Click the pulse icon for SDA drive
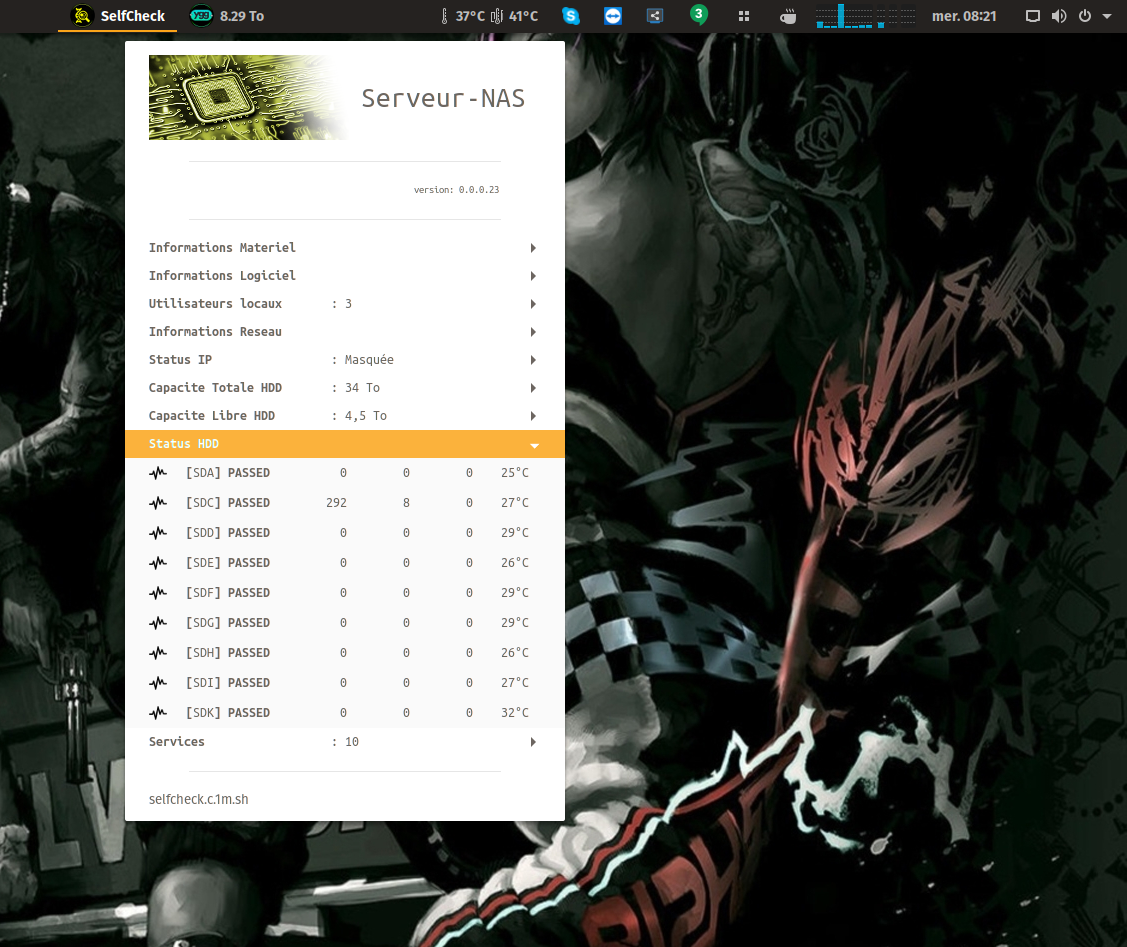 coord(158,473)
